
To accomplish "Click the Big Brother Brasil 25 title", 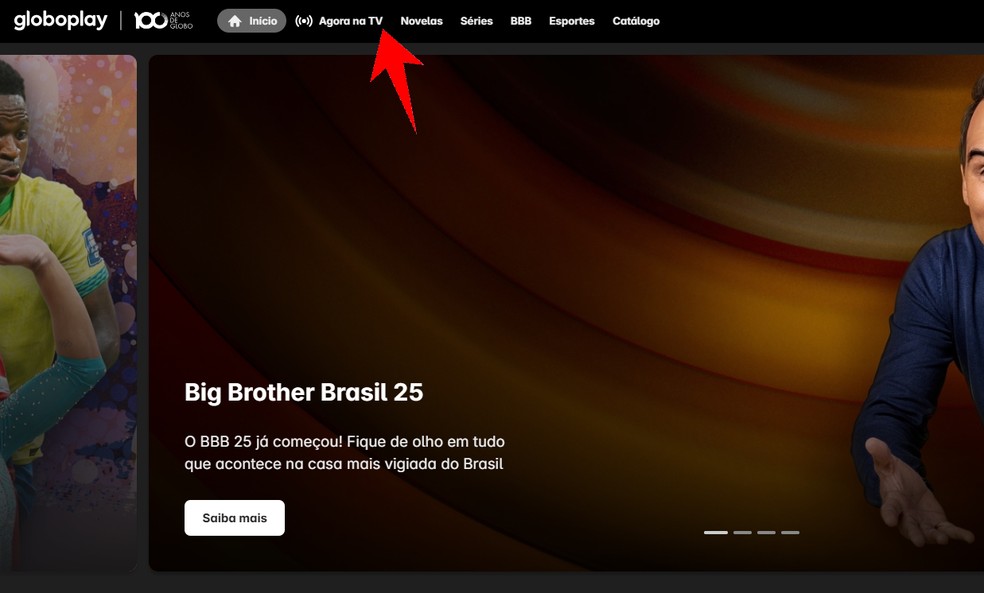I will pyautogui.click(x=304, y=392).
